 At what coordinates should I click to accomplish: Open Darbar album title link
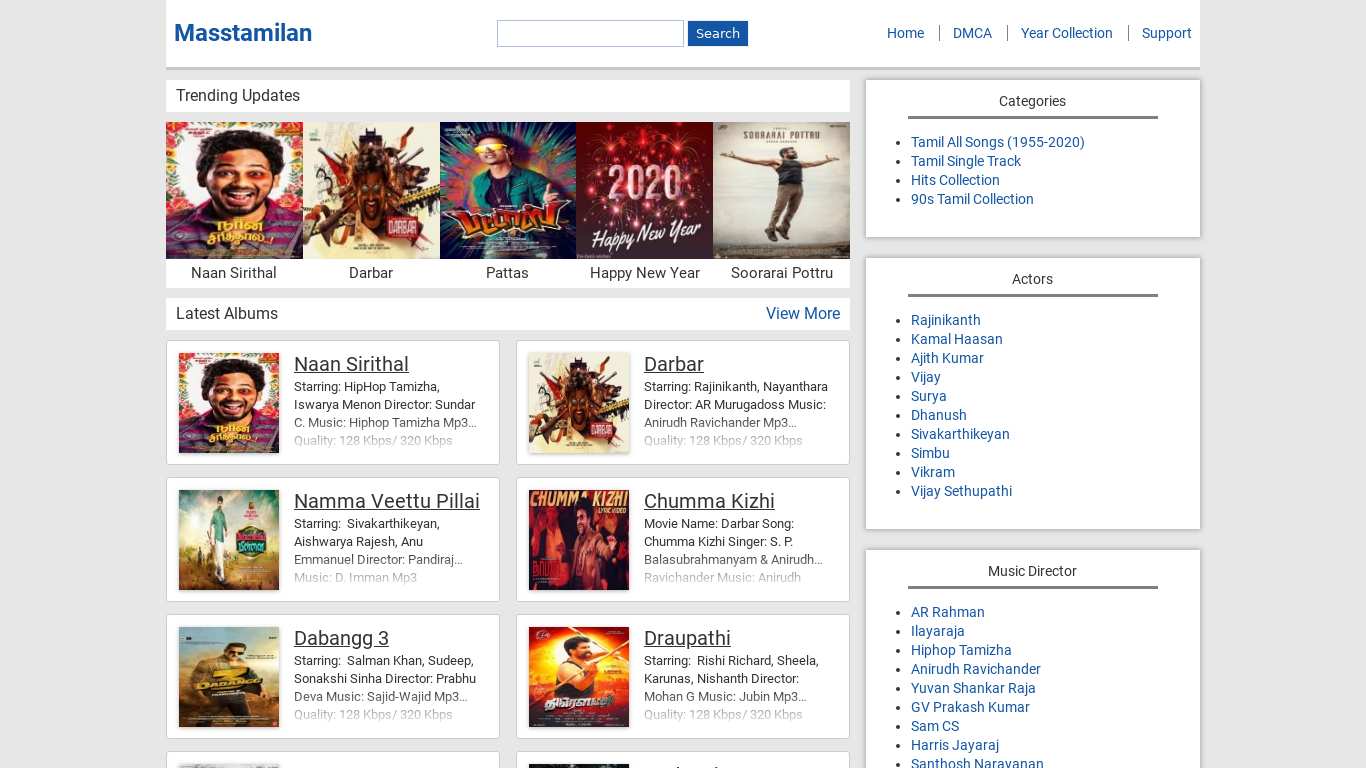pos(674,364)
